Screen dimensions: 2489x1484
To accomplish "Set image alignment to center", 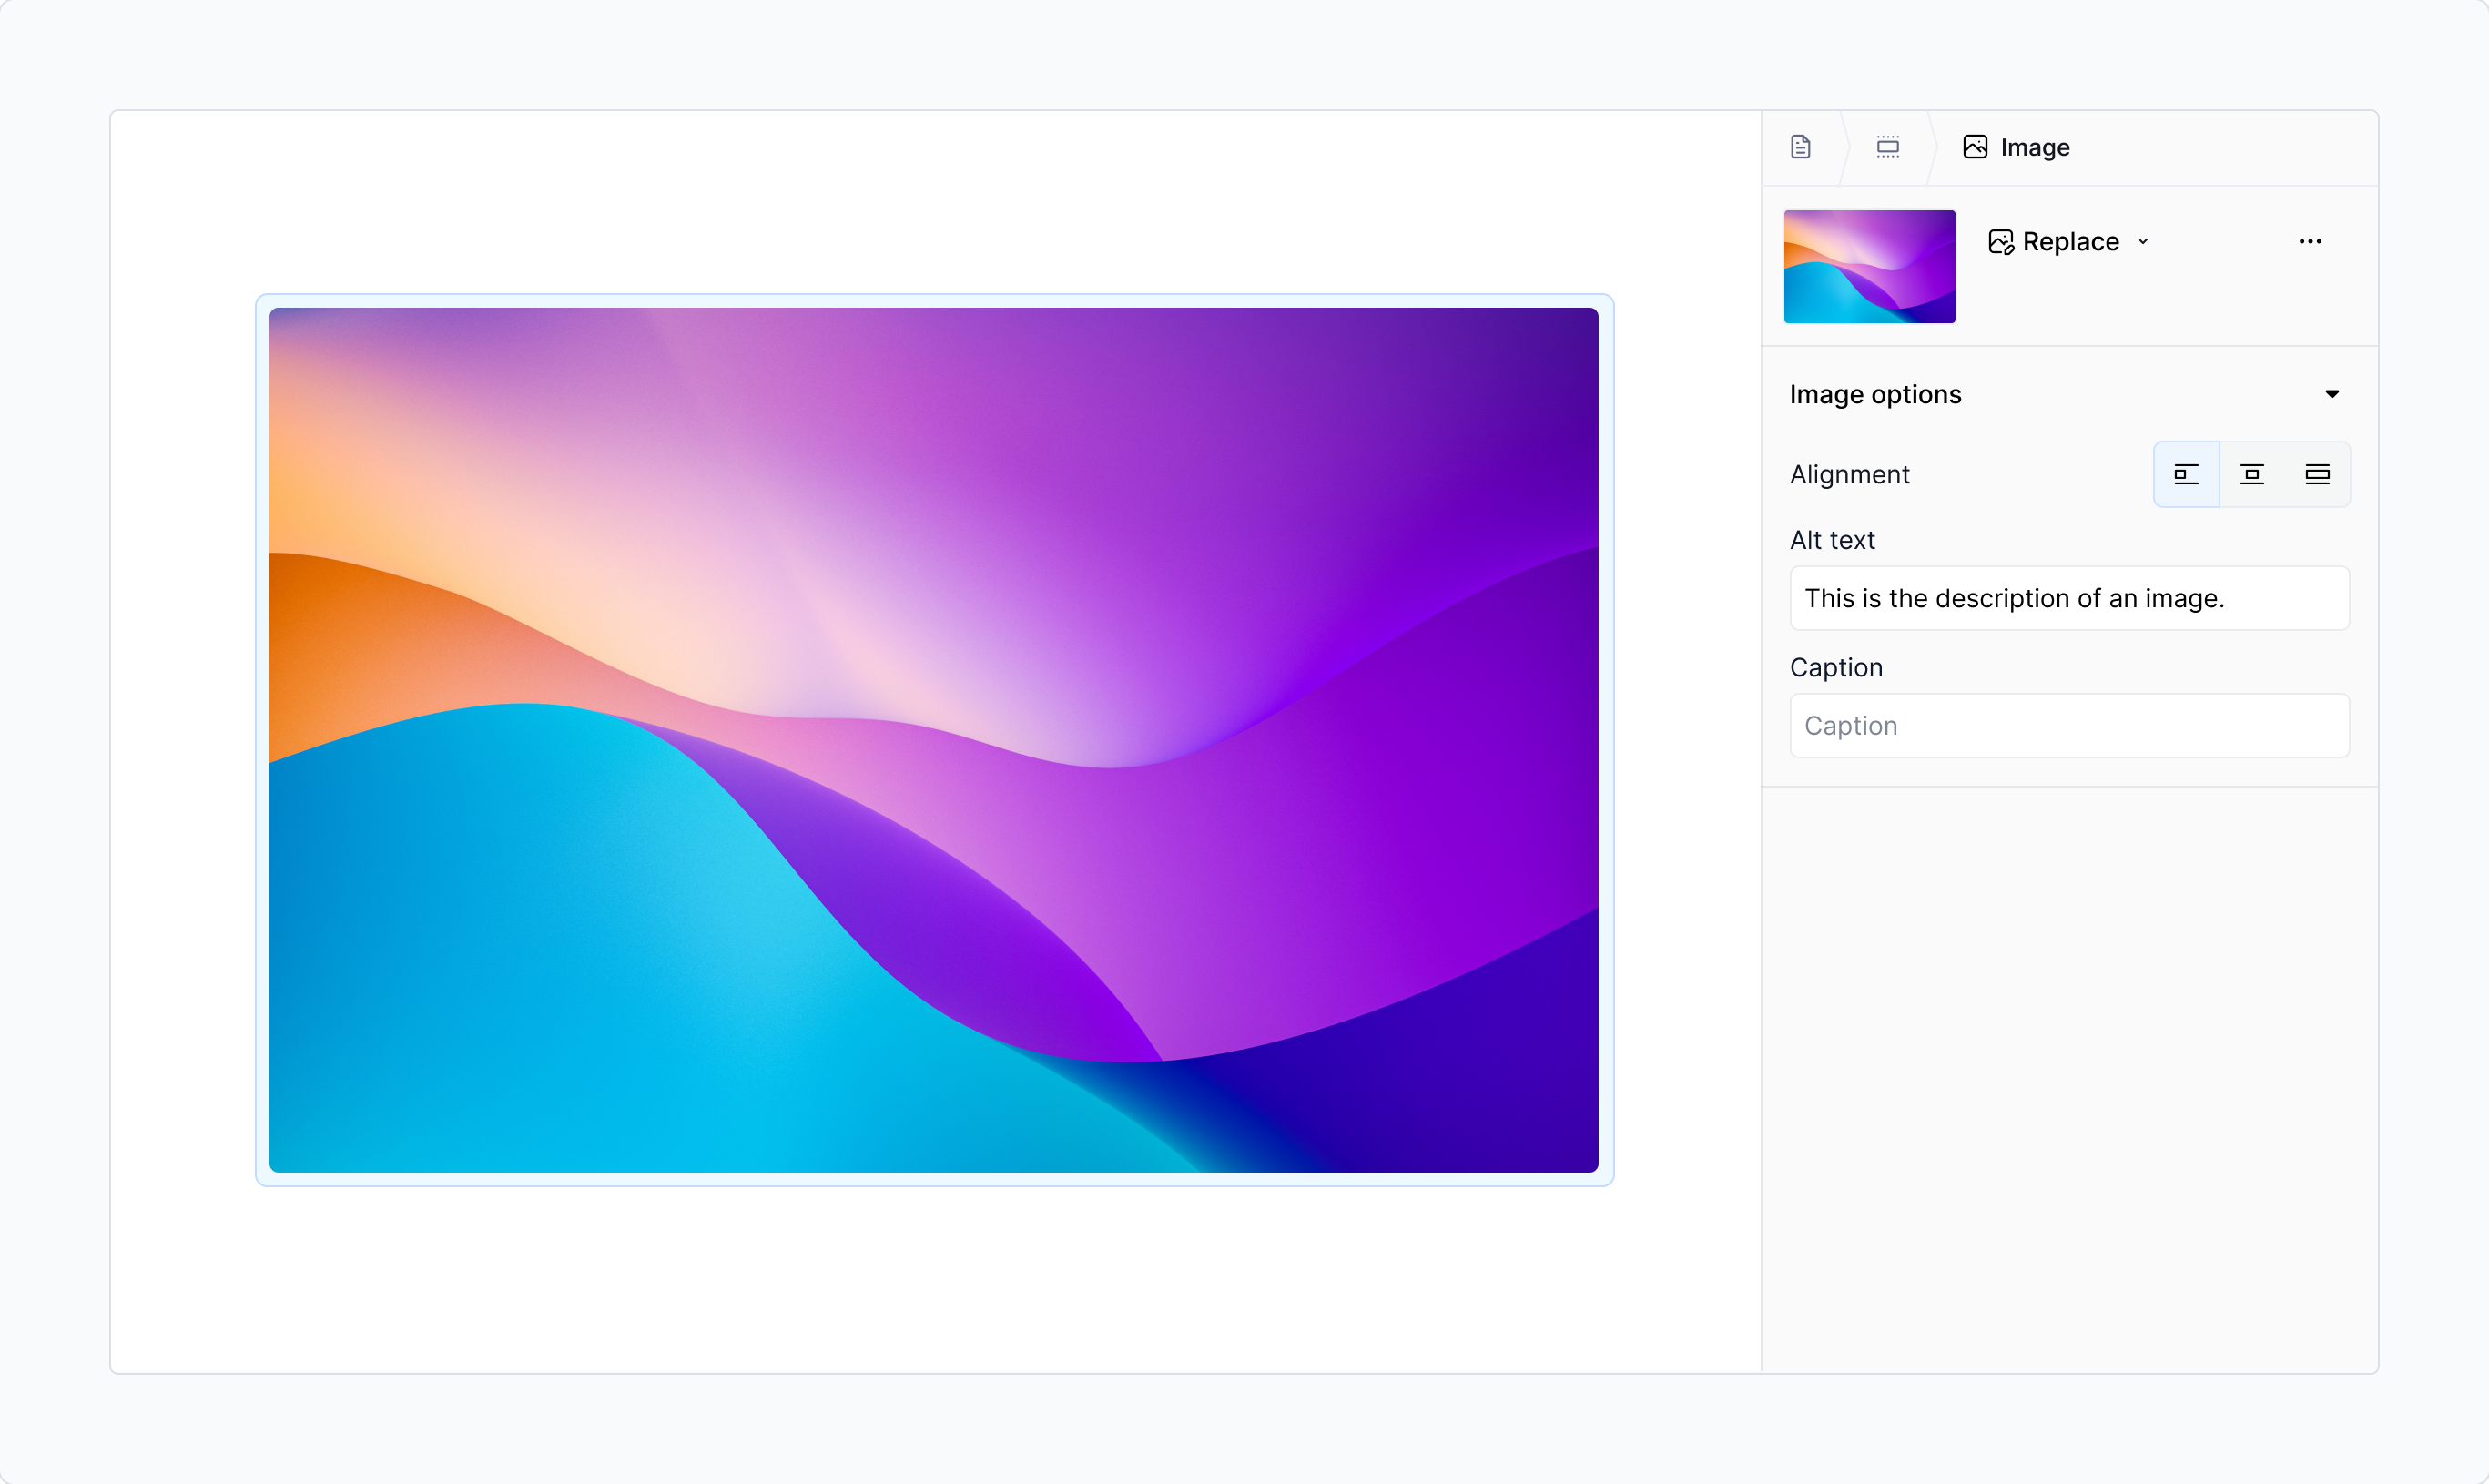I will click(x=2251, y=474).
